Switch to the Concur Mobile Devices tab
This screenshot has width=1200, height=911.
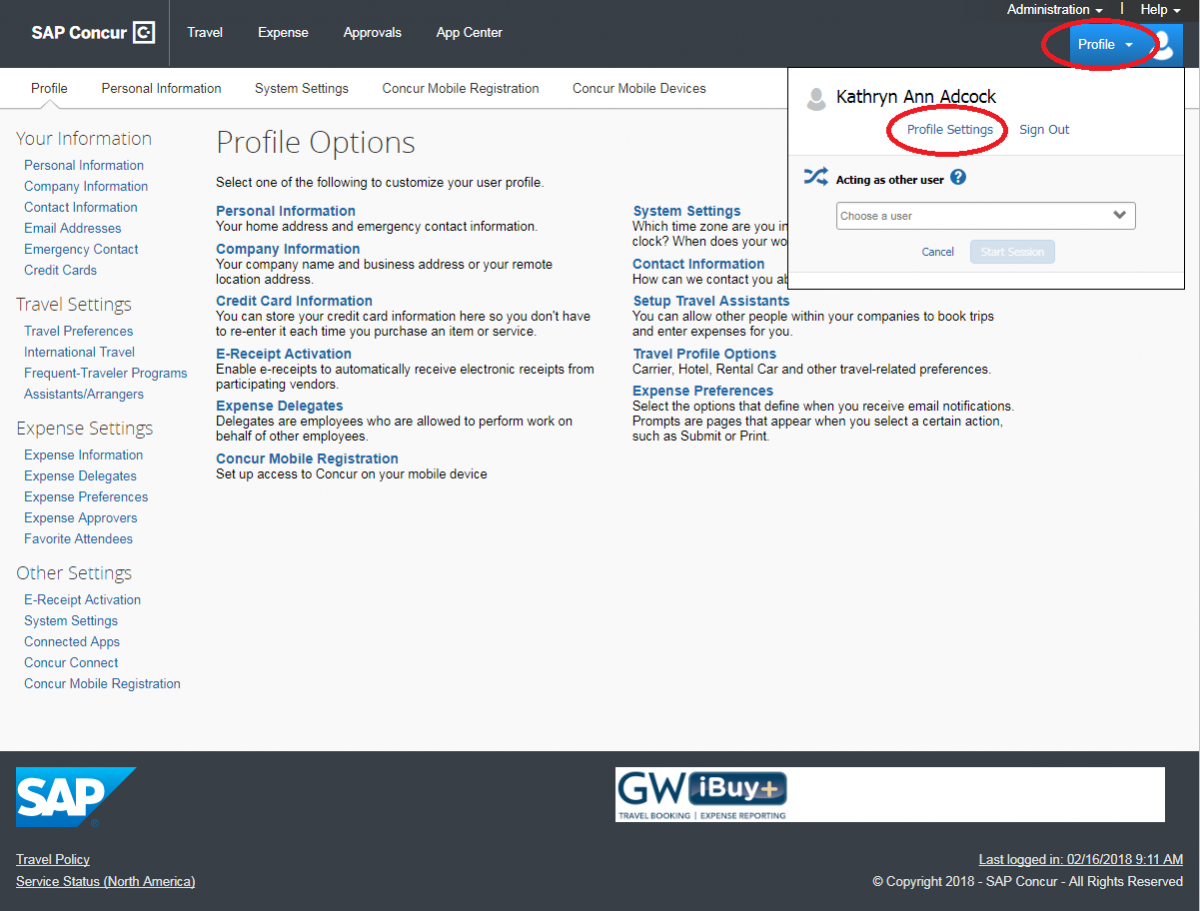pos(639,88)
